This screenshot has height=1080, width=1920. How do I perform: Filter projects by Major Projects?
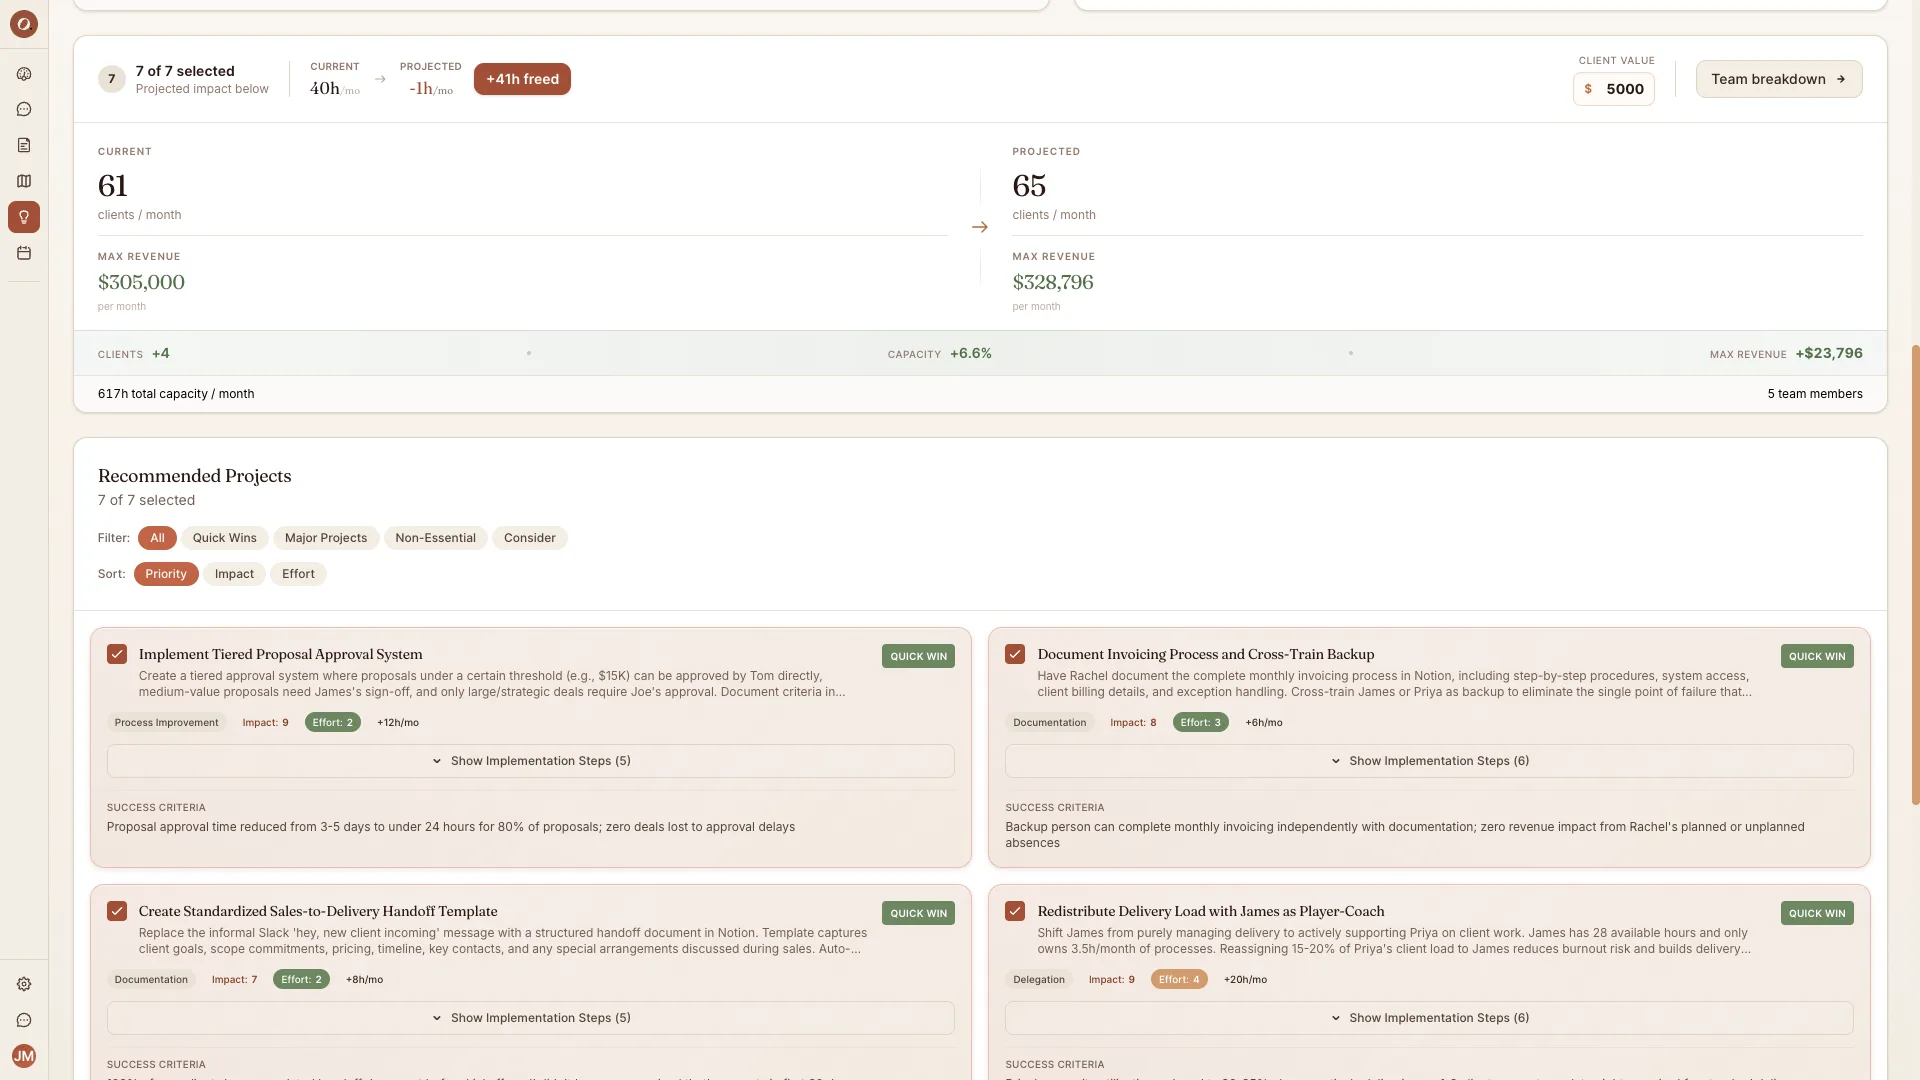pyautogui.click(x=326, y=538)
